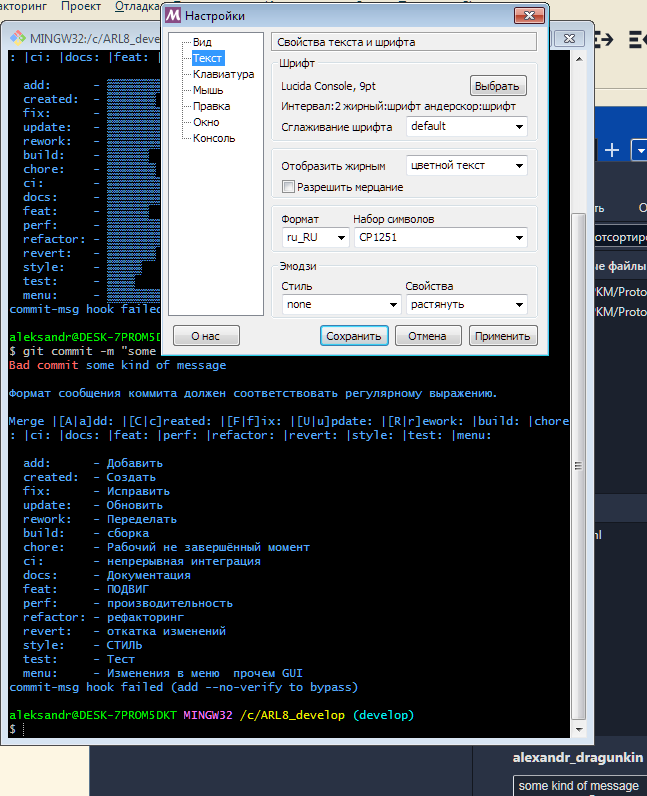647x796 pixels.
Task: Enable the Разрешить мерцание checkbox
Action: pos(288,187)
